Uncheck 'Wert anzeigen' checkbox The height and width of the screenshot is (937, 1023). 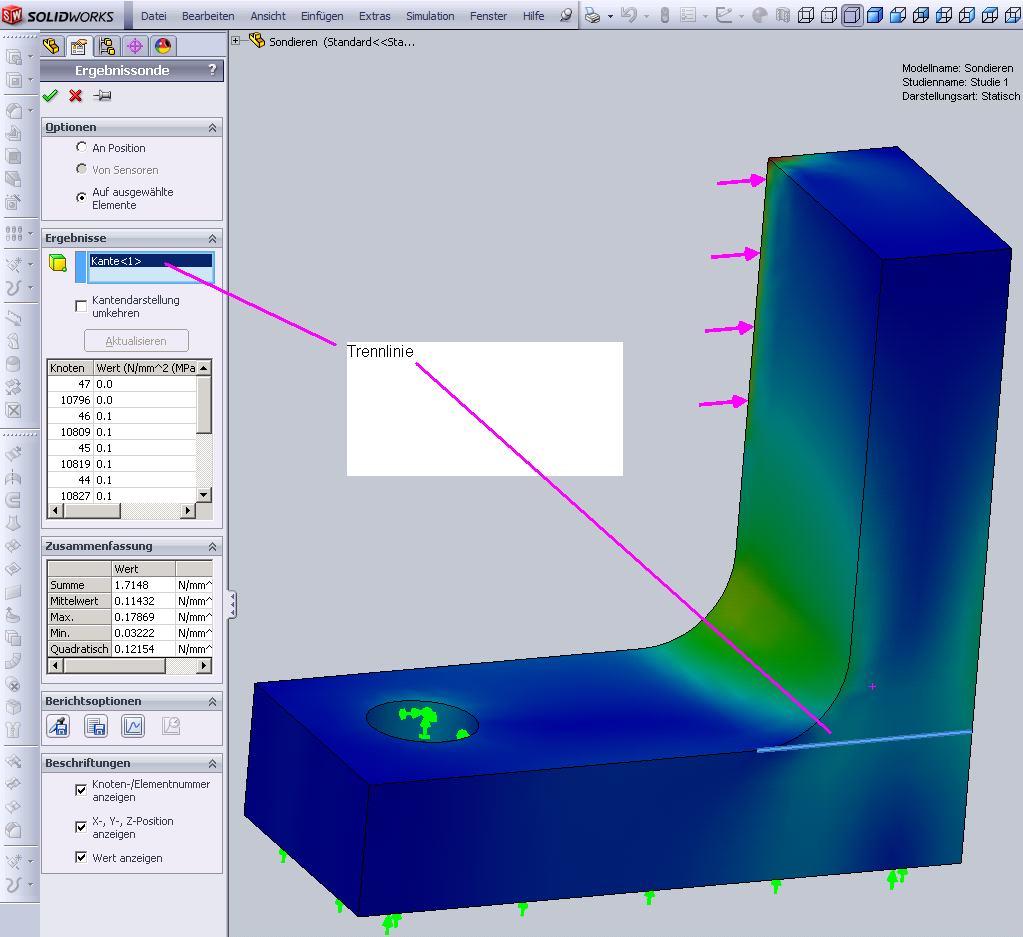(82, 858)
